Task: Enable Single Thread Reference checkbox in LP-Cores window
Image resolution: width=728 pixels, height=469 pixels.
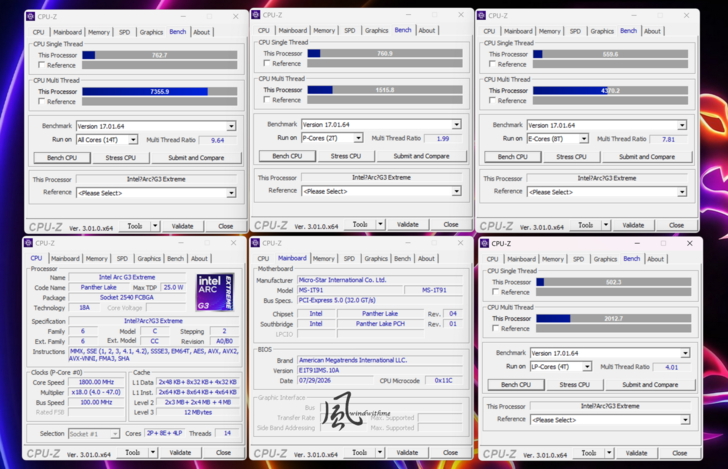Action: point(495,292)
